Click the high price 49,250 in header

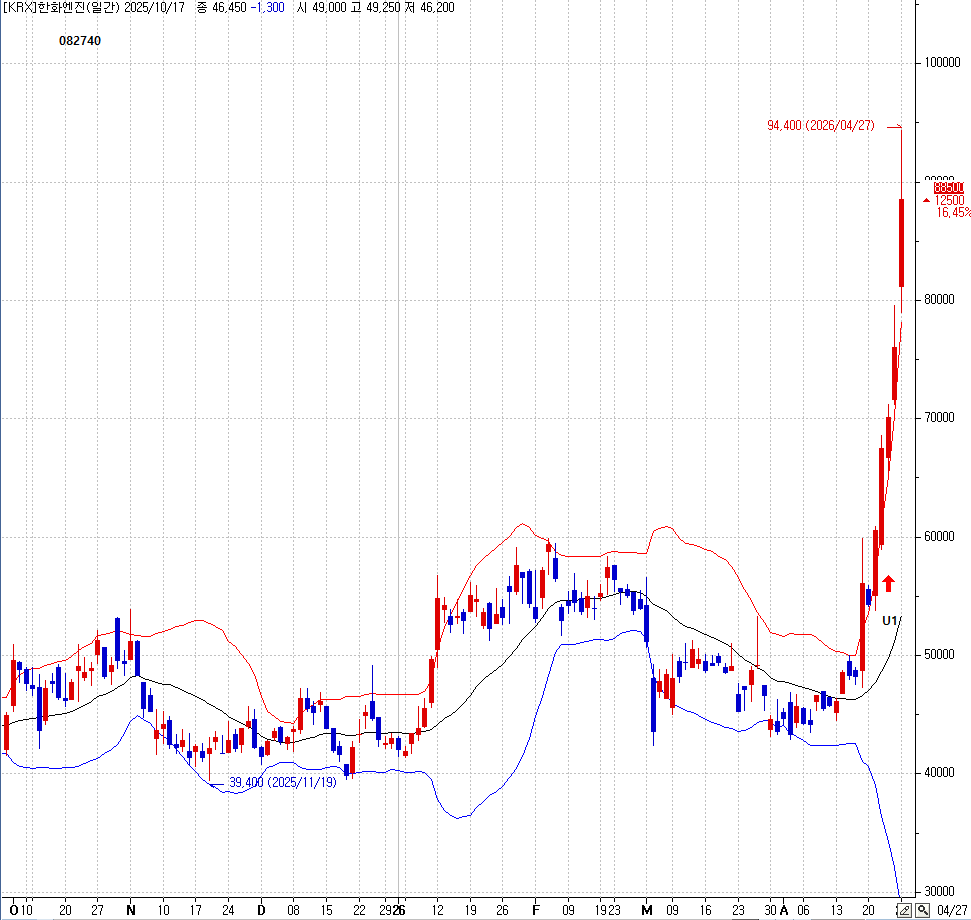point(383,7)
